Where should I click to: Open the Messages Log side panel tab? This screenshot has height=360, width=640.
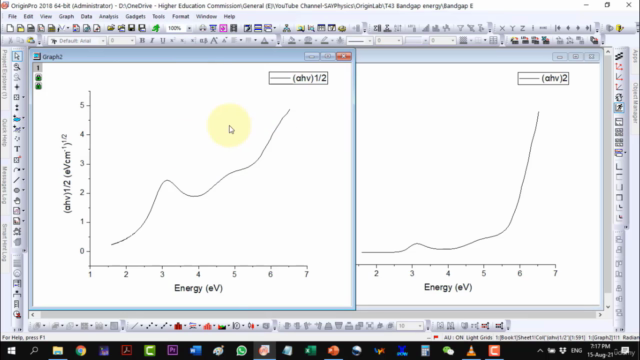pyautogui.click(x=4, y=185)
